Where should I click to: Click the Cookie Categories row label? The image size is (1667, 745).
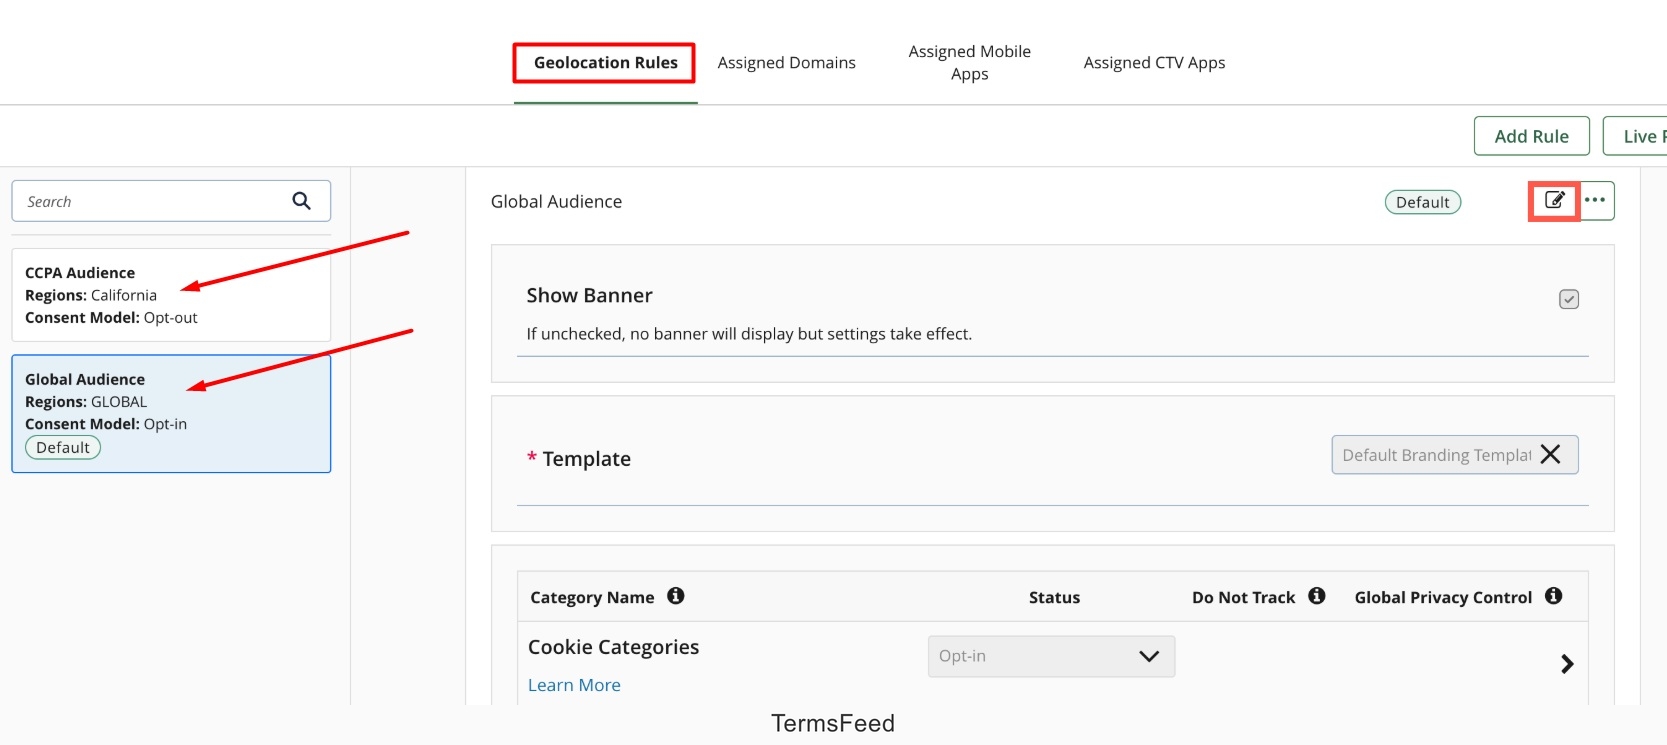pyautogui.click(x=613, y=647)
